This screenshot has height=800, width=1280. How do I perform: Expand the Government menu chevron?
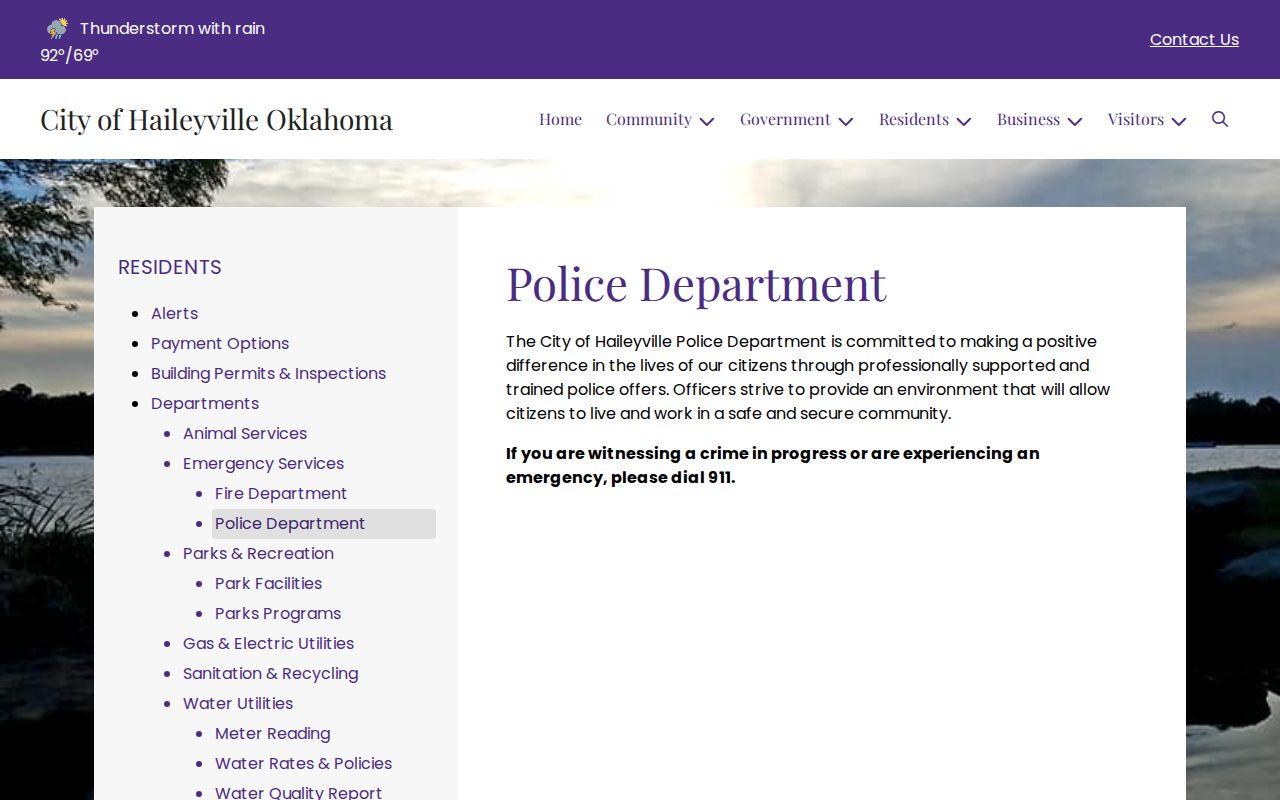846,121
